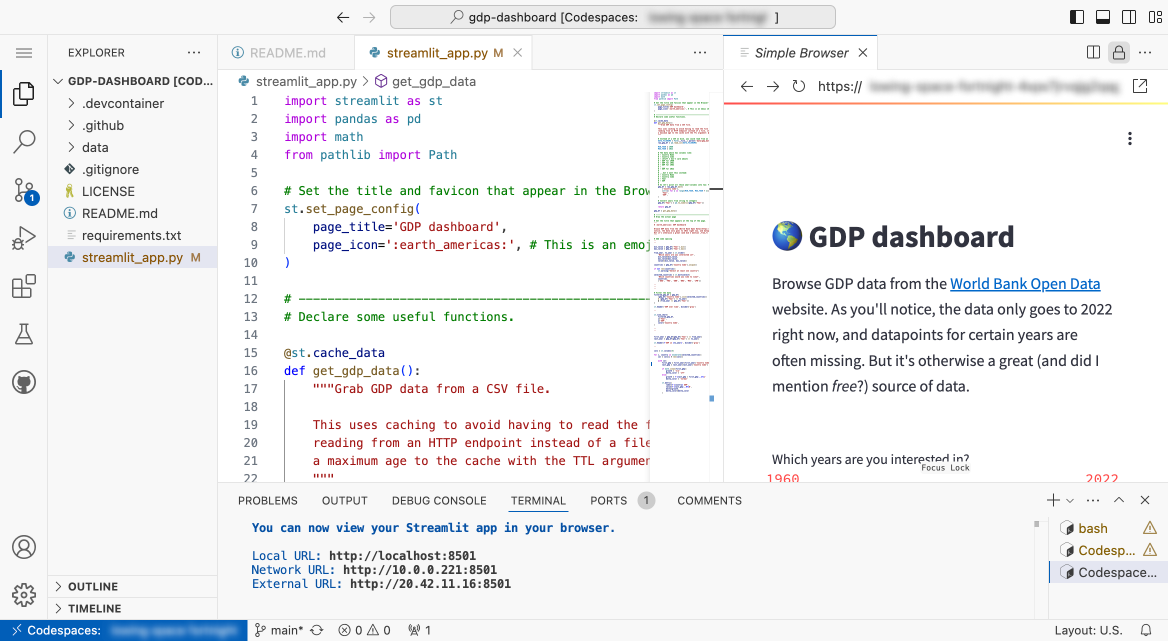Open the Testing view
This screenshot has width=1168, height=641.
(x=24, y=333)
